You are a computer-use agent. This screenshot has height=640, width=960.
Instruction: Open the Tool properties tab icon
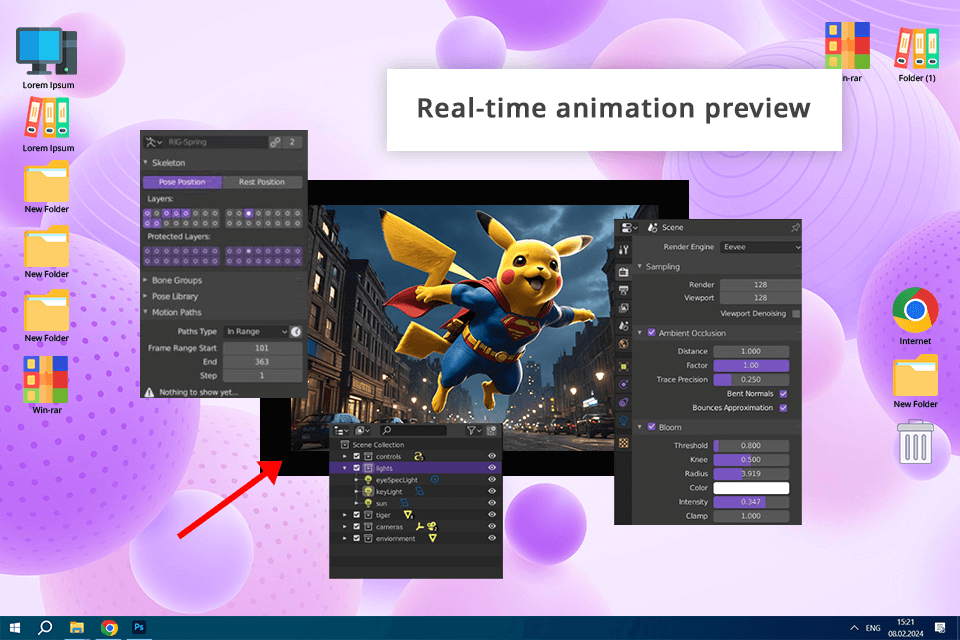623,250
